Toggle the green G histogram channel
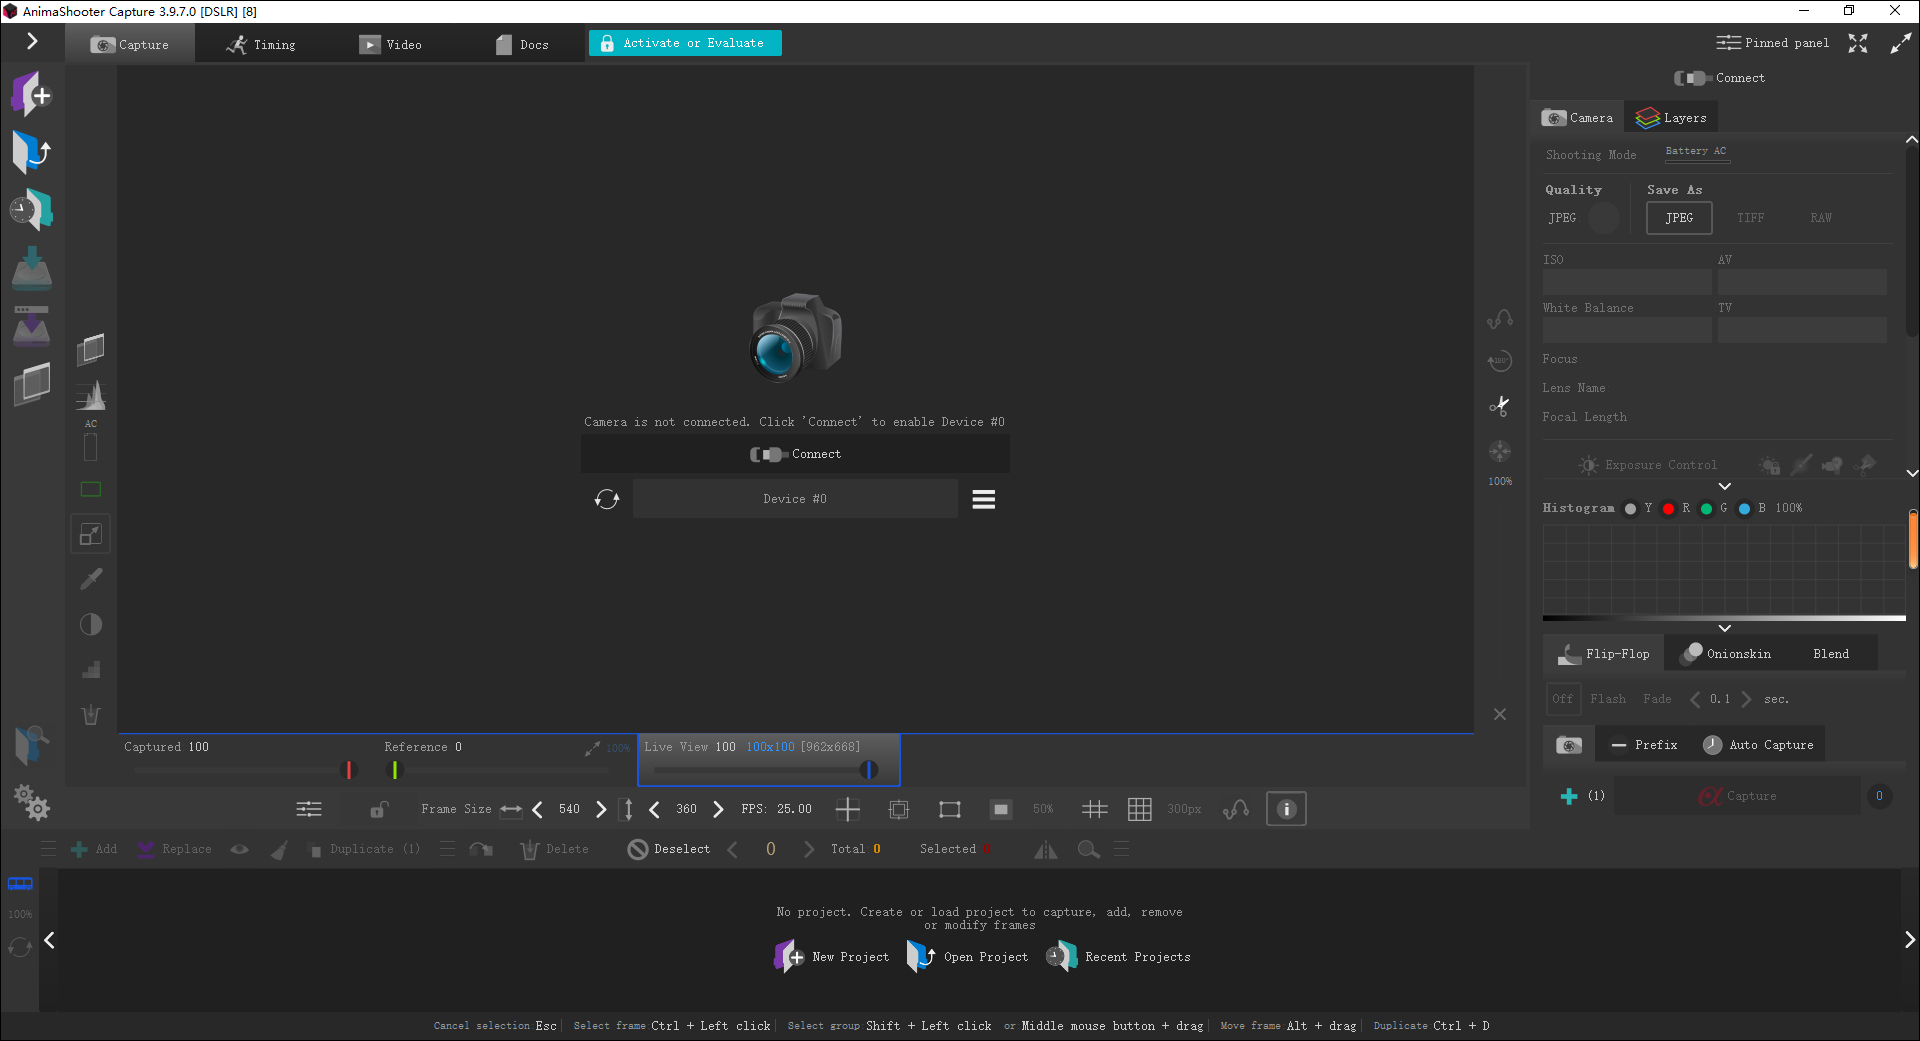This screenshot has height=1041, width=1920. click(x=1707, y=509)
